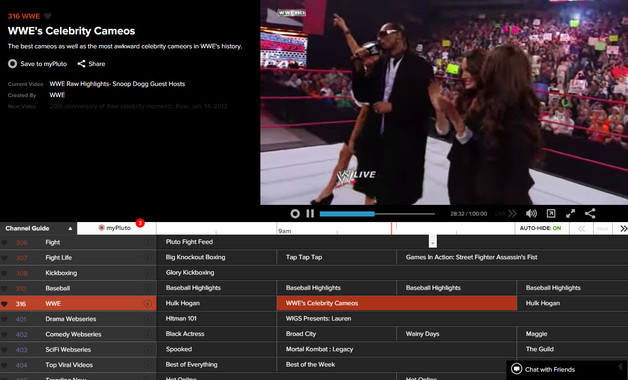This screenshot has width=628, height=380.
Task: Click the small guide pull-down handle under the timeline
Action: pyautogui.click(x=433, y=241)
